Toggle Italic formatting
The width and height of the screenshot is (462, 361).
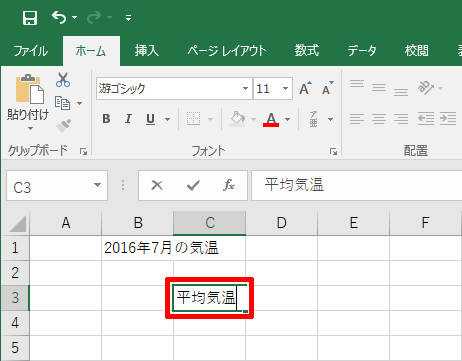128,119
